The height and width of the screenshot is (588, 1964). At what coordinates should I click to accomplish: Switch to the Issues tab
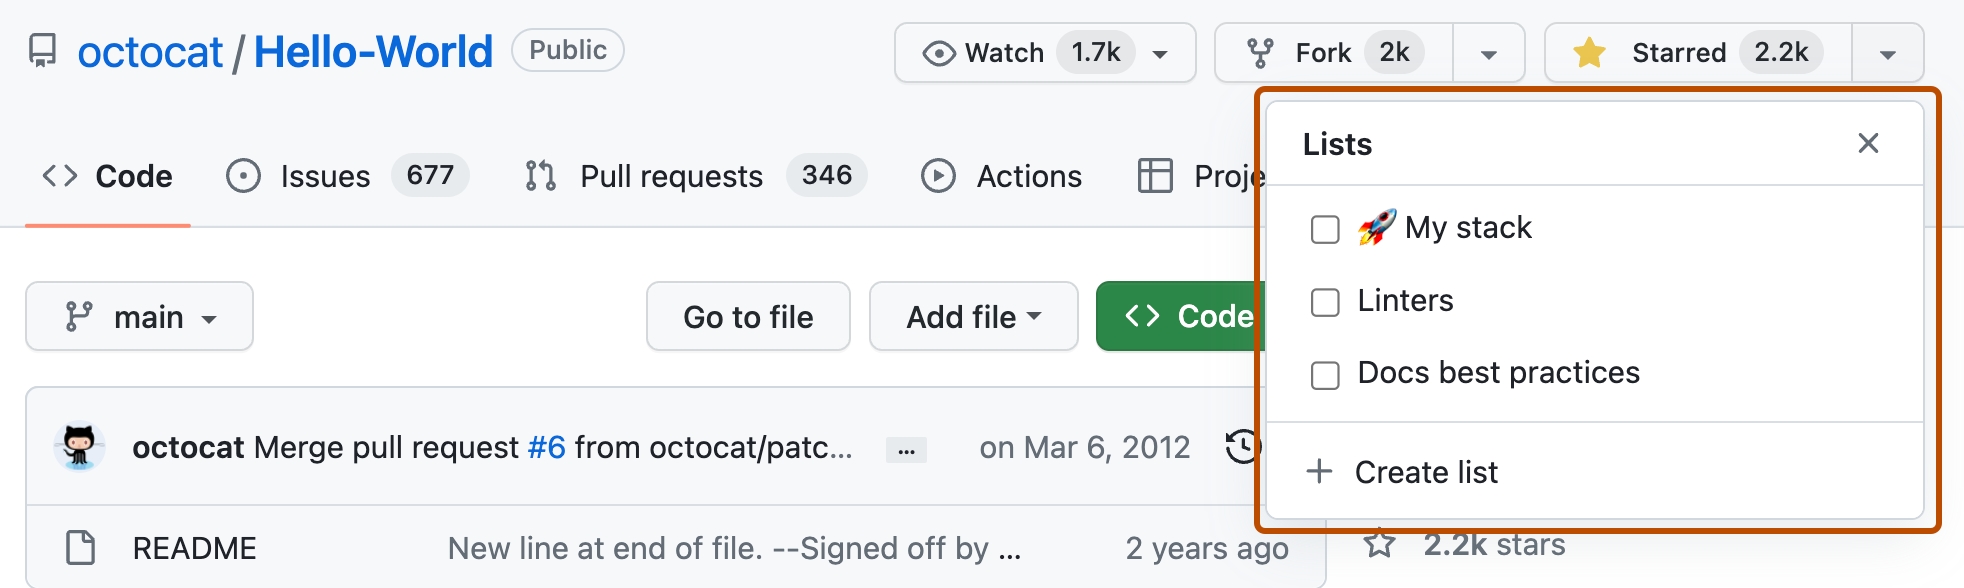(326, 177)
